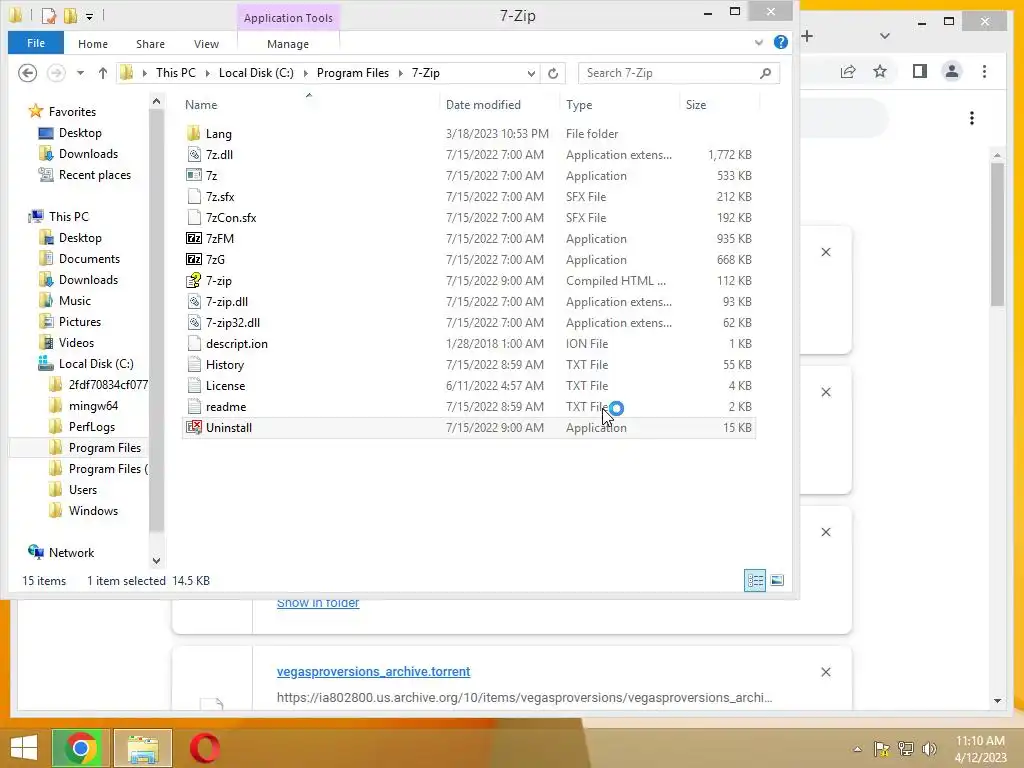
Task: Select the 7zG application icon
Action: (x=193, y=259)
